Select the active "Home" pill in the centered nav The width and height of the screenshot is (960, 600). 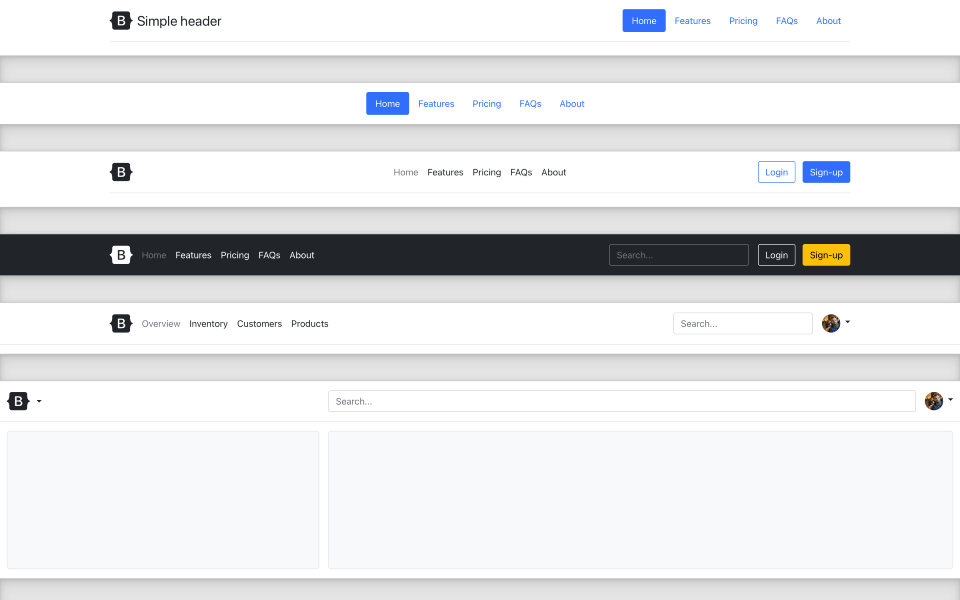[387, 103]
